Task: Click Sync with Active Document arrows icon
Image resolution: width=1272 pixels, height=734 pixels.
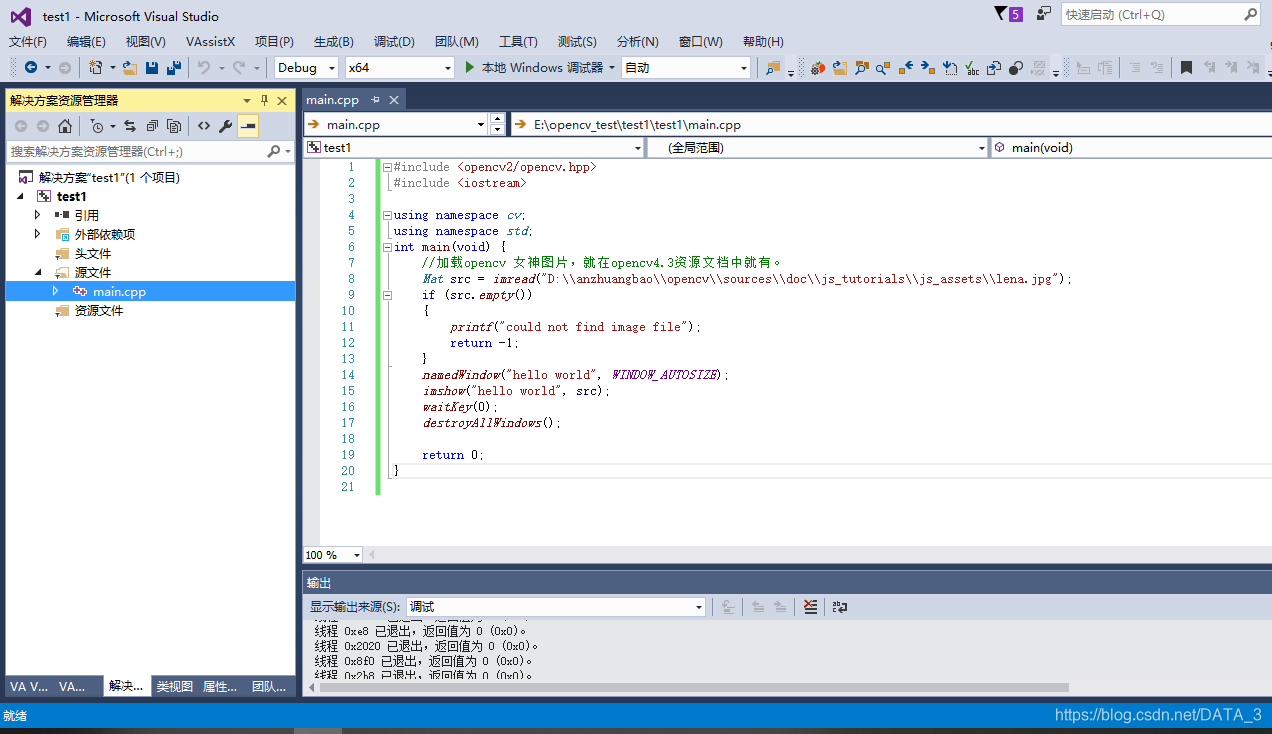Action: (130, 126)
